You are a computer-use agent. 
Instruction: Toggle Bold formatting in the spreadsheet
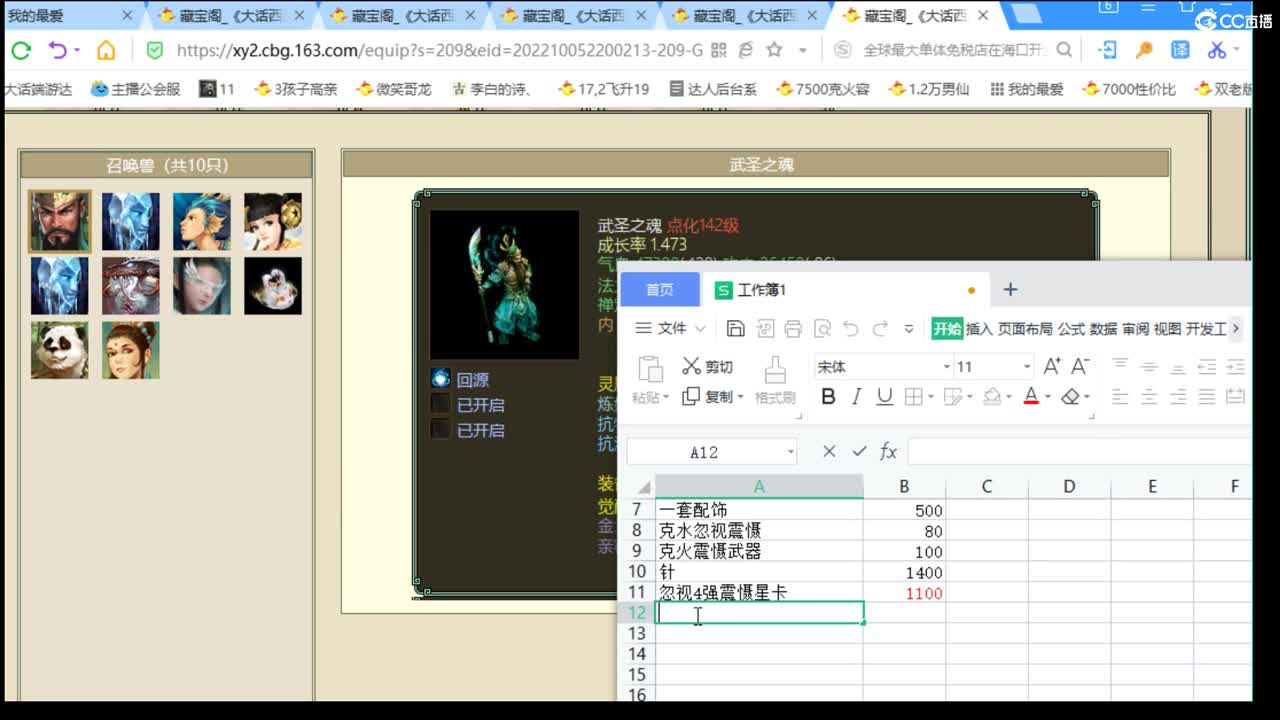tap(828, 397)
